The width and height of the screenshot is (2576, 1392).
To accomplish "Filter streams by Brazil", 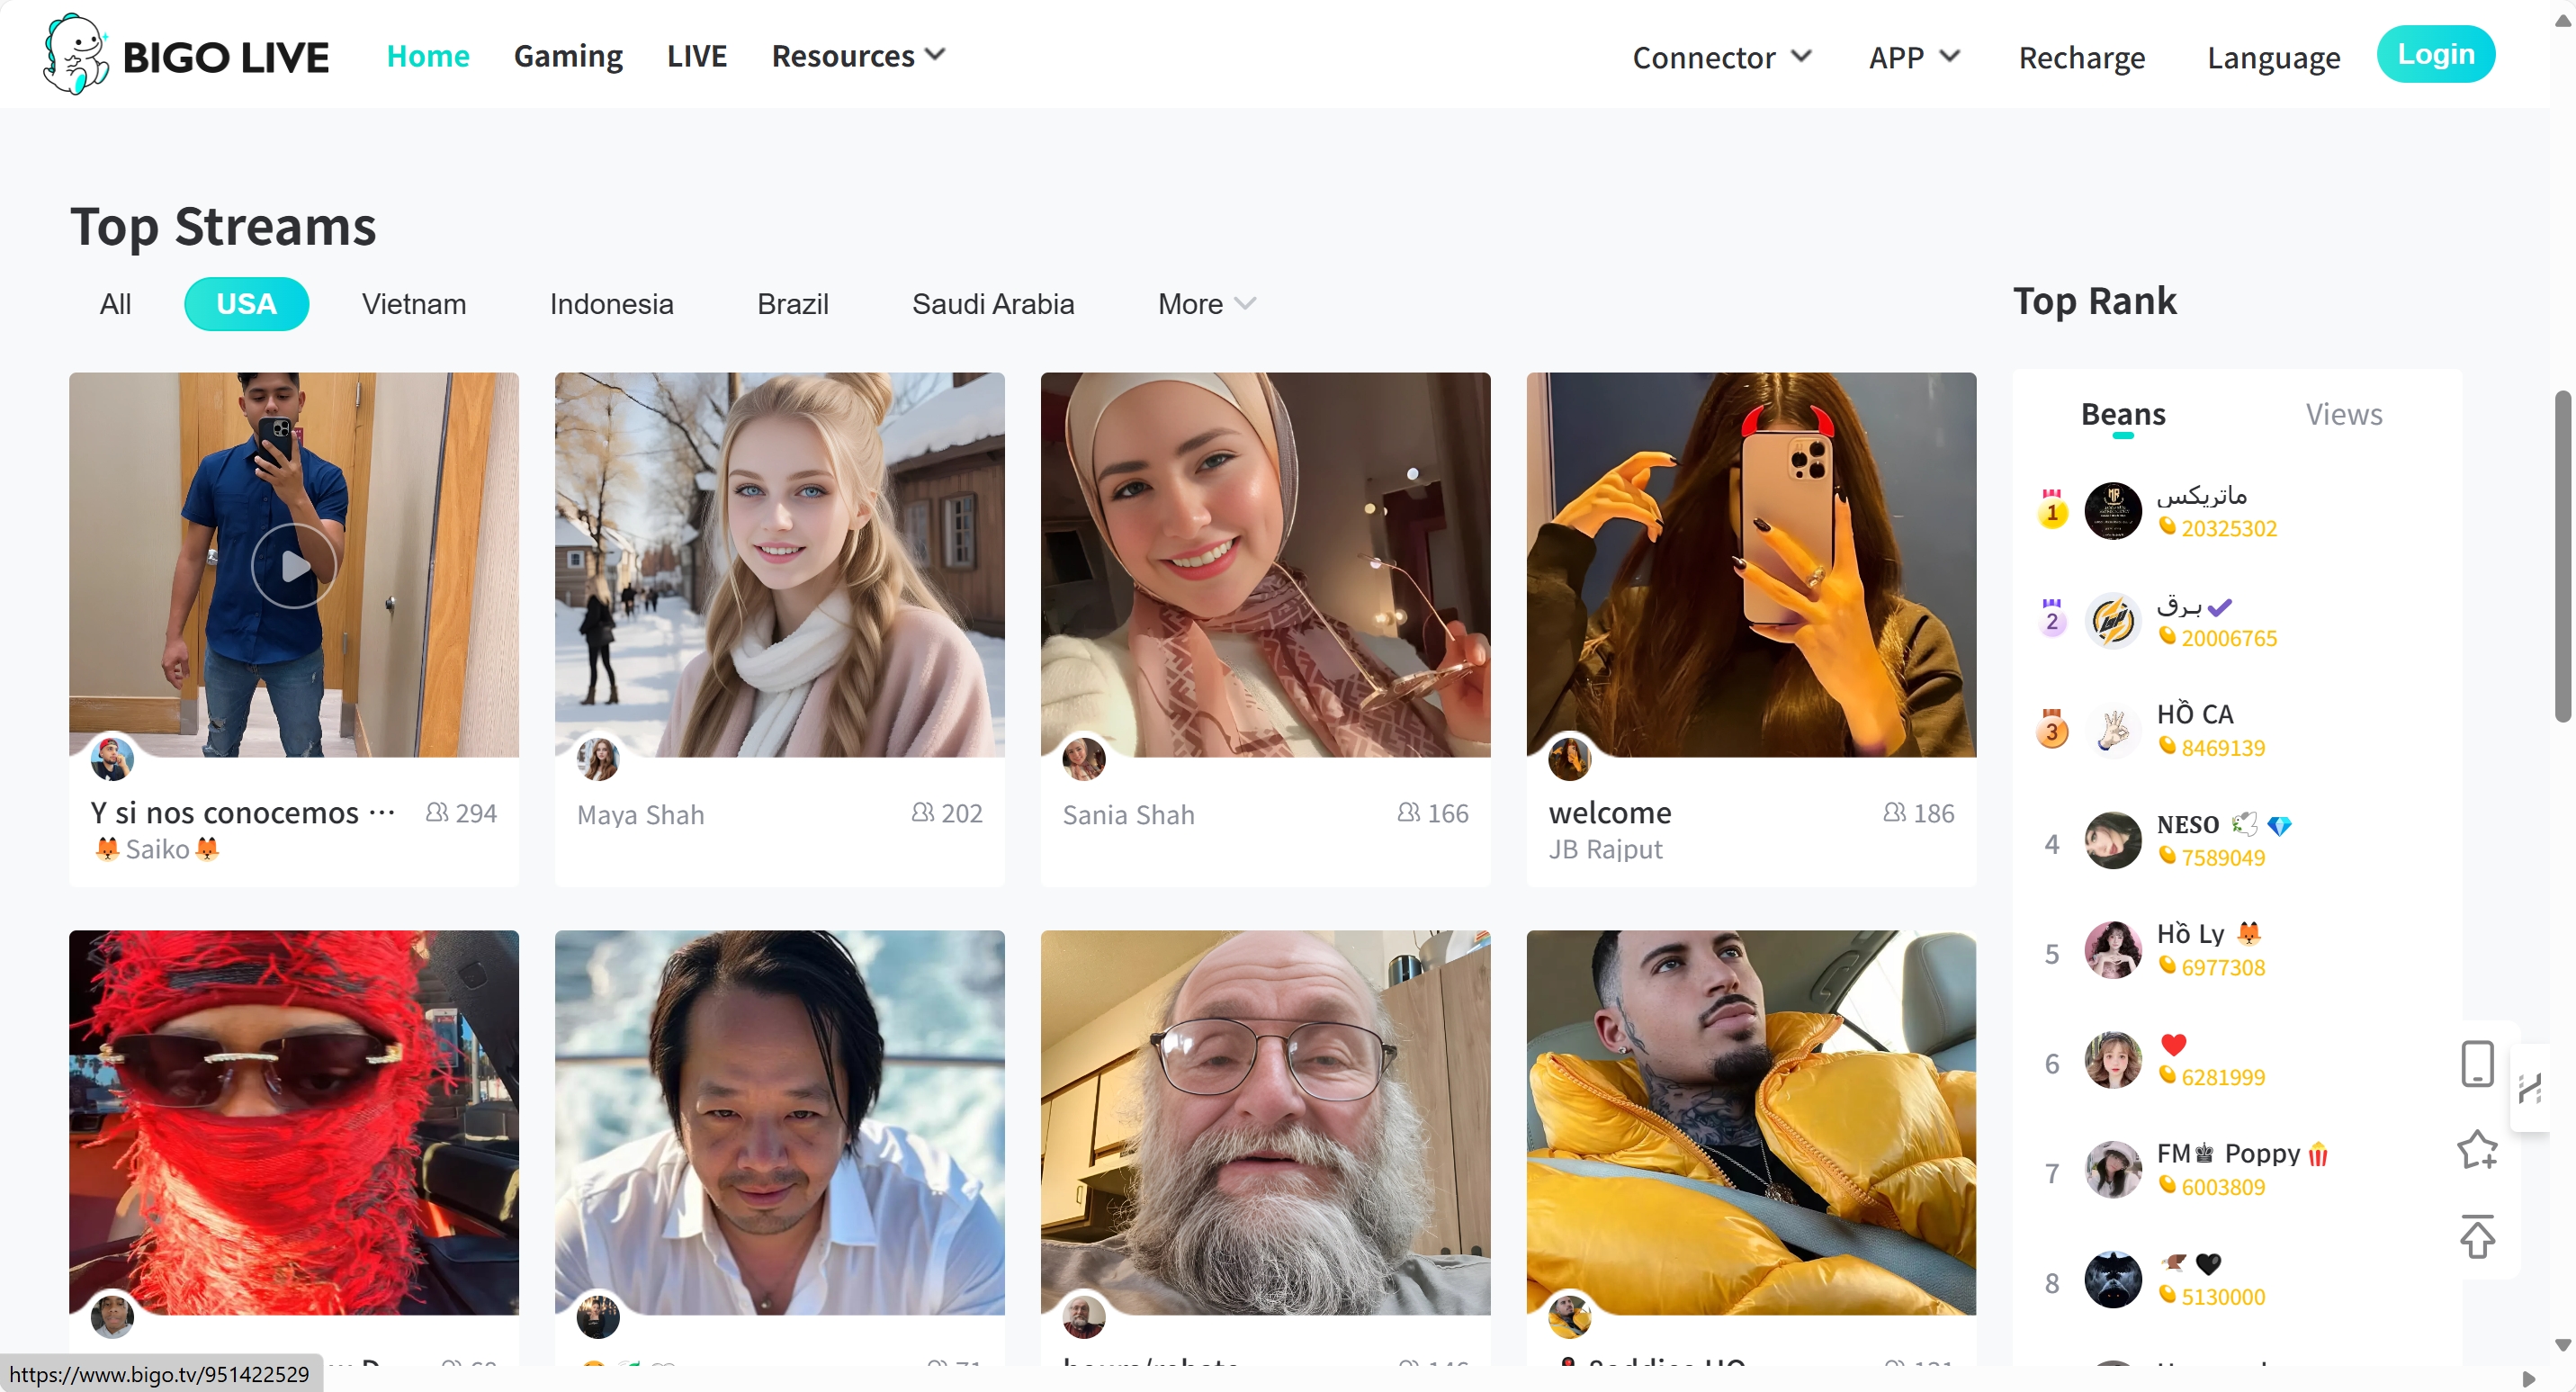I will pyautogui.click(x=793, y=304).
